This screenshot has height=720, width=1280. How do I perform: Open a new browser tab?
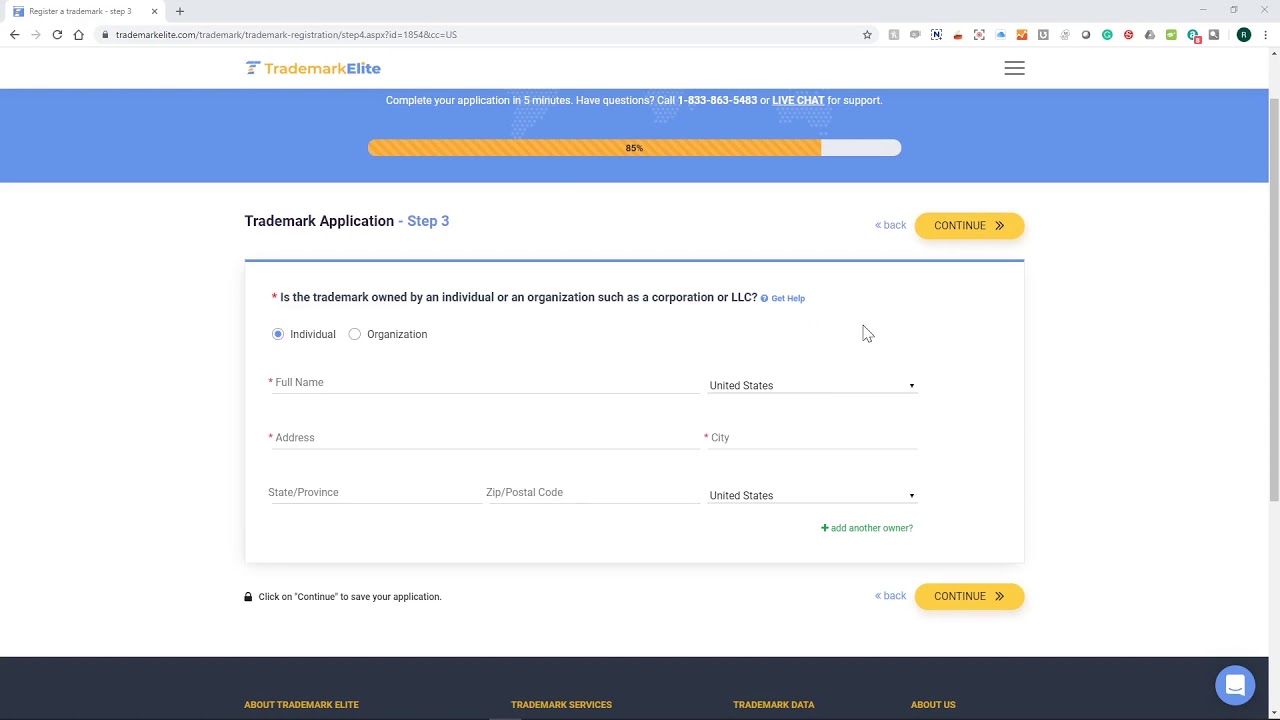pos(180,11)
